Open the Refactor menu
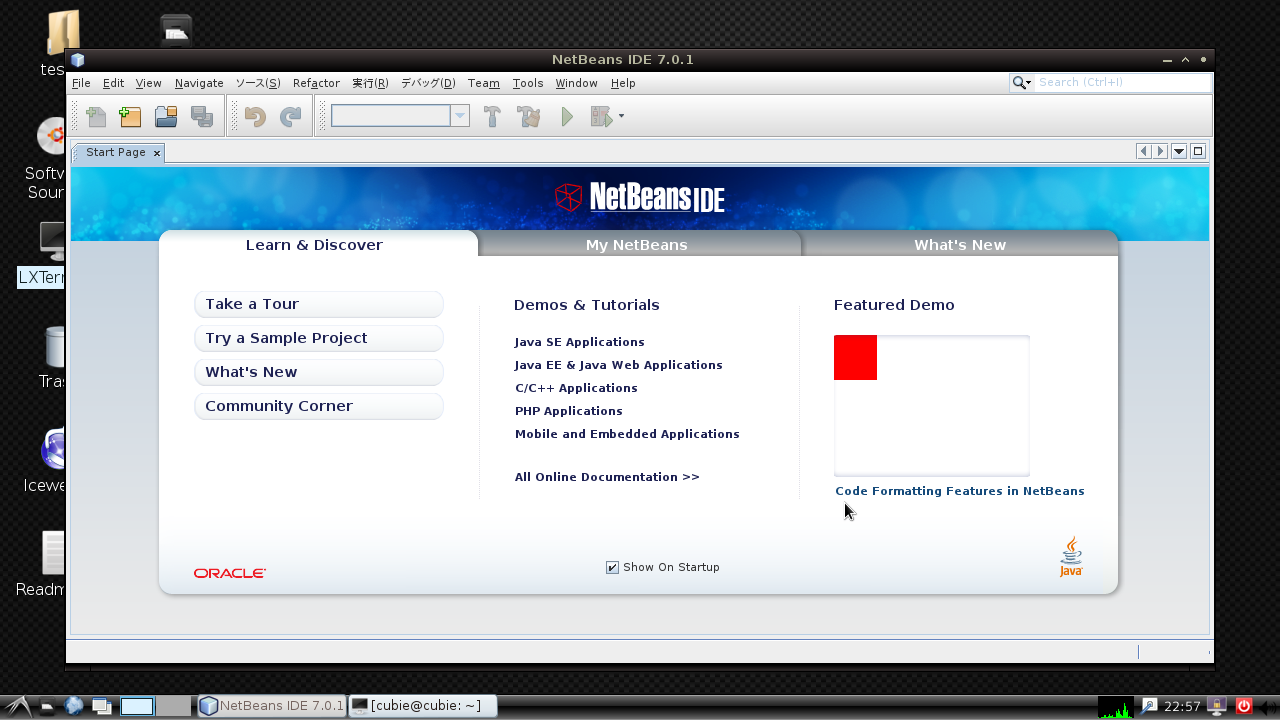This screenshot has width=1280, height=720. (x=316, y=83)
